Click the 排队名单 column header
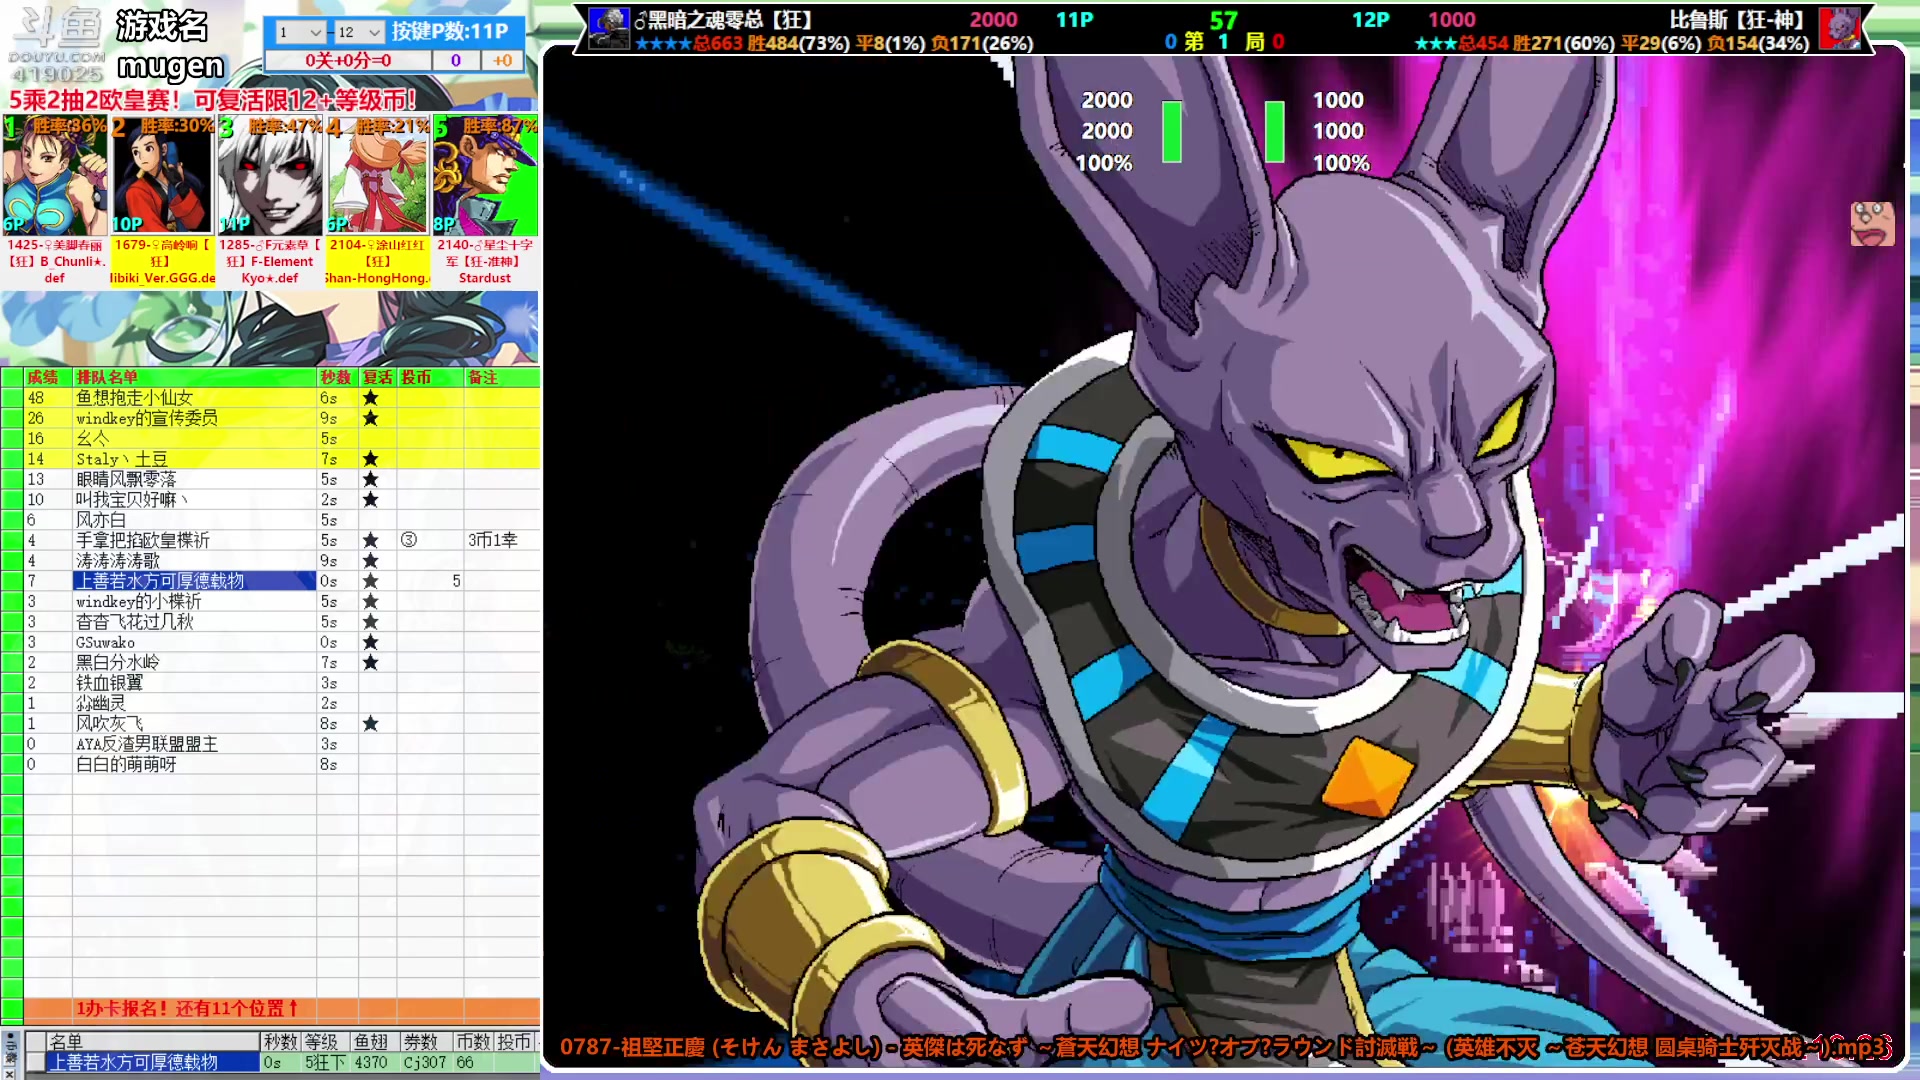Image resolution: width=1920 pixels, height=1080 pixels. point(194,377)
